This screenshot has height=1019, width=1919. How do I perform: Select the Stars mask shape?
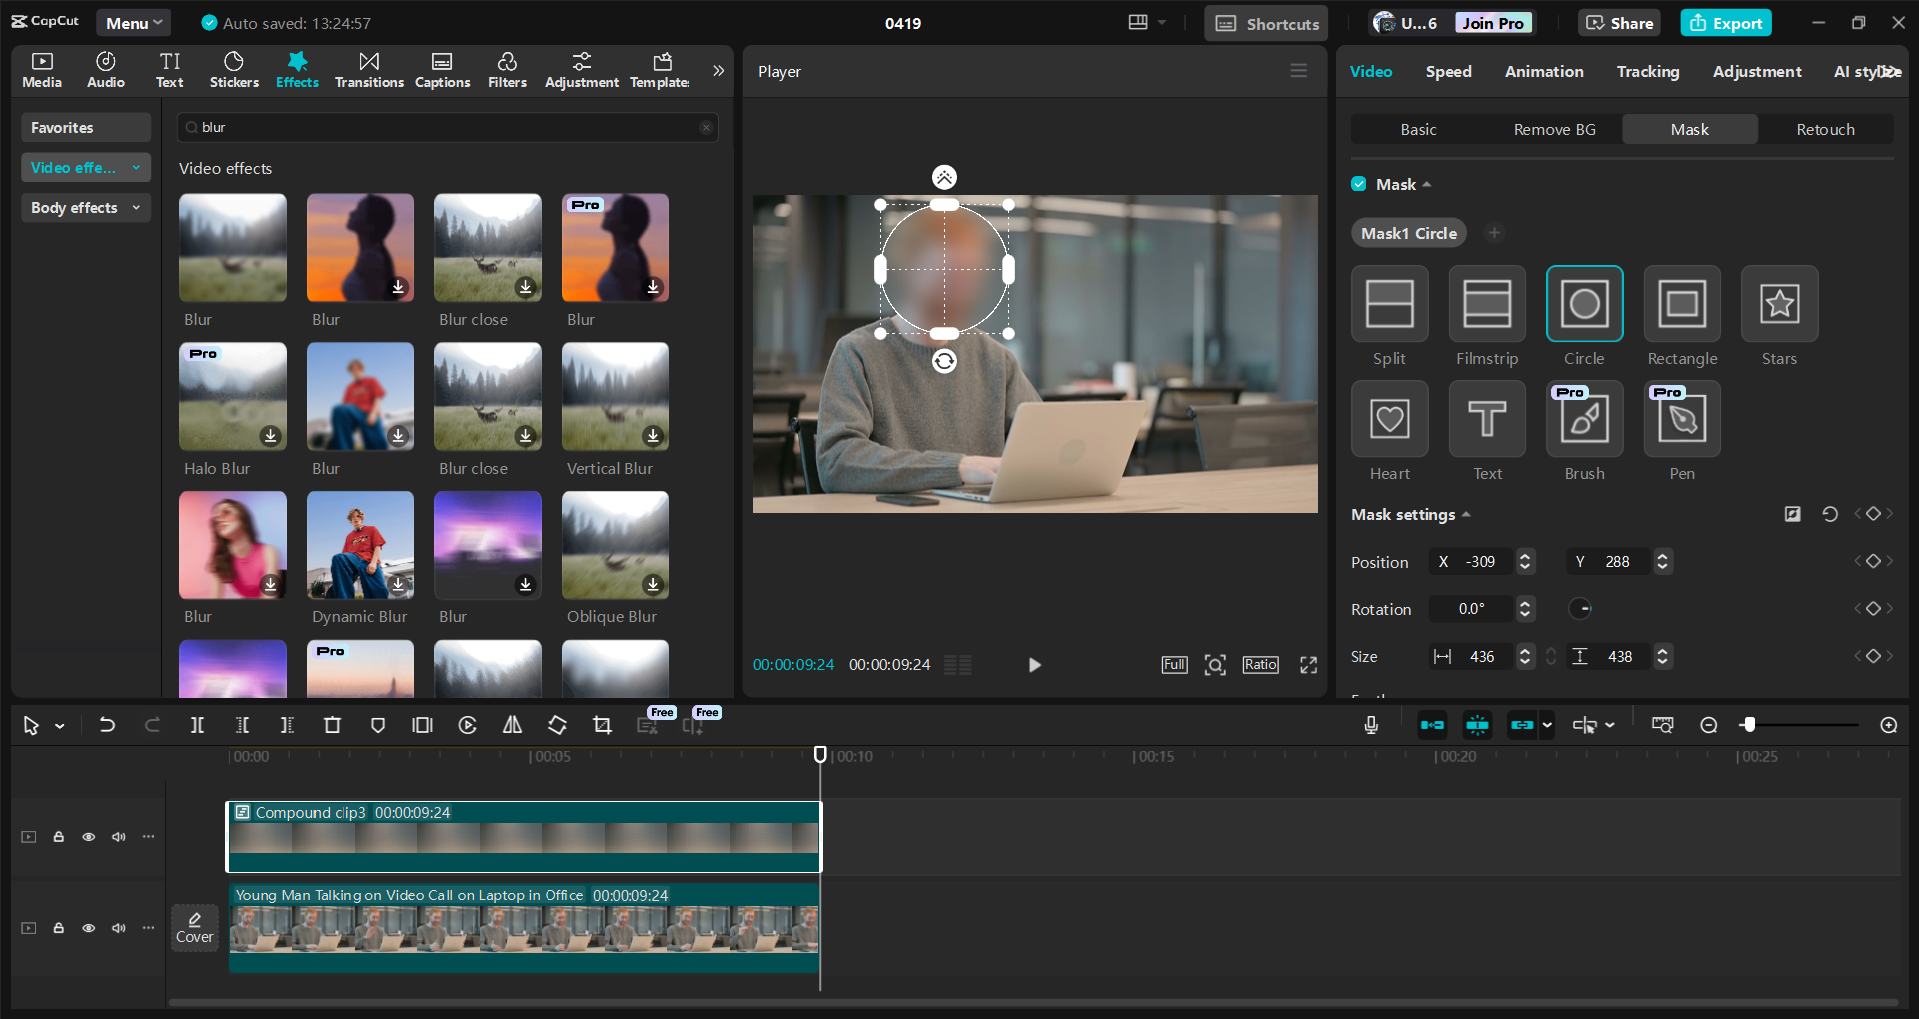(x=1779, y=304)
